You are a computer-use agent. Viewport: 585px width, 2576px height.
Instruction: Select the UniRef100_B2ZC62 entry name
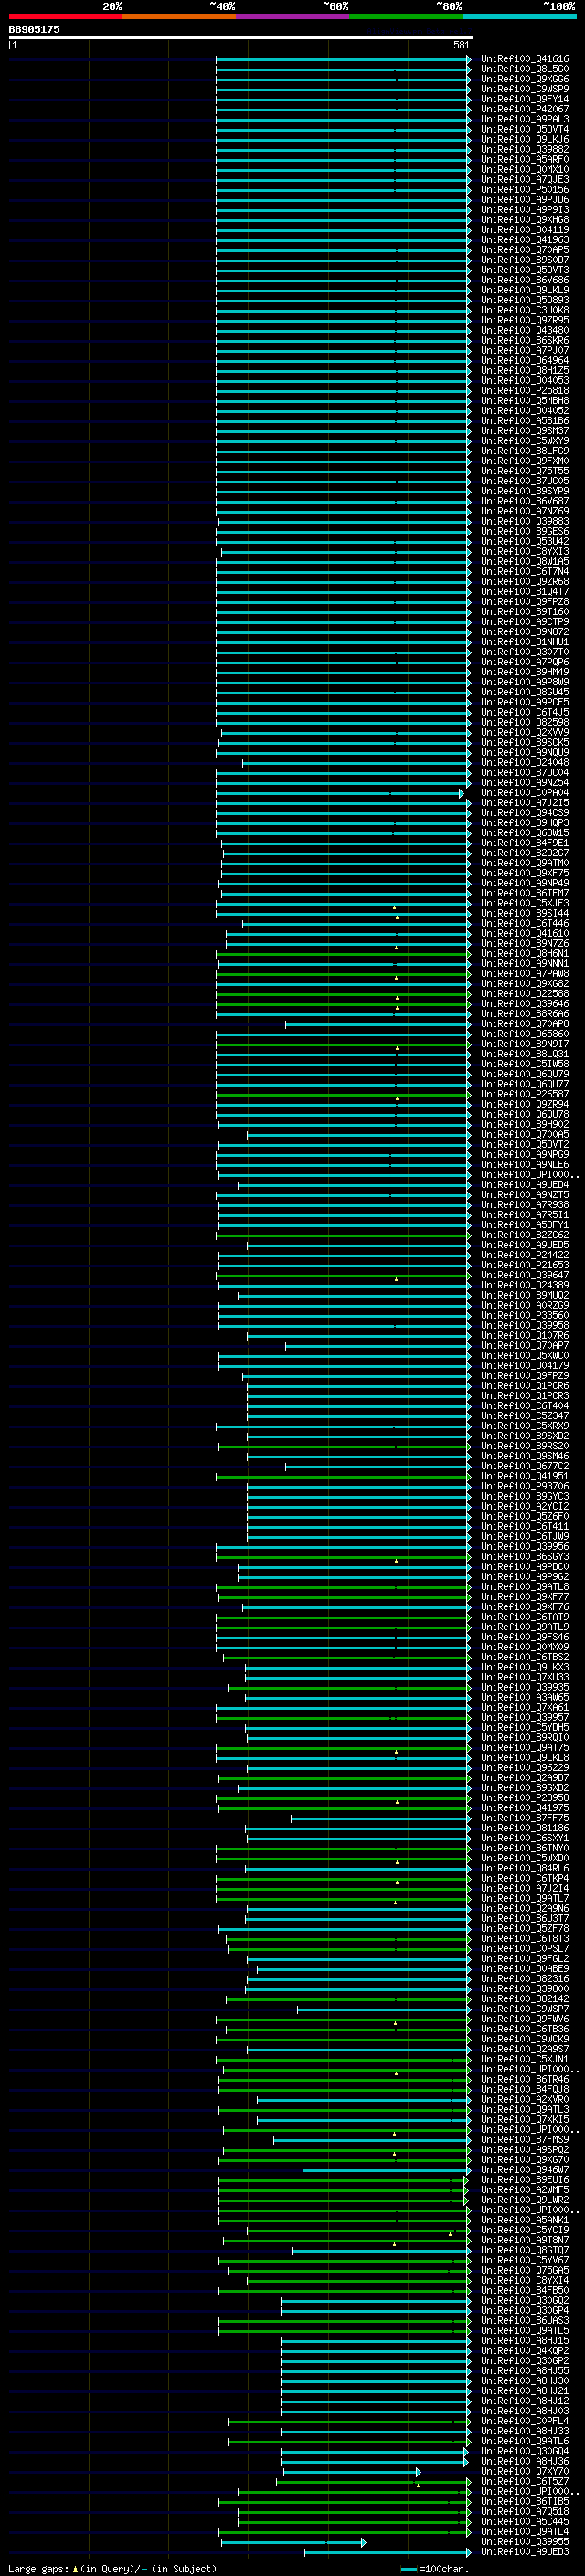(525, 1235)
